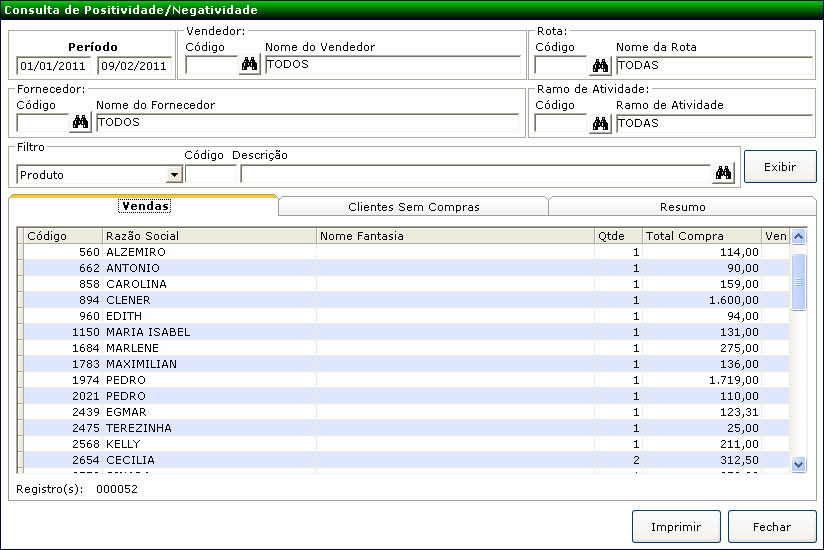Select the ALZEMIRO row
Image resolution: width=824 pixels, height=550 pixels.
(406, 252)
